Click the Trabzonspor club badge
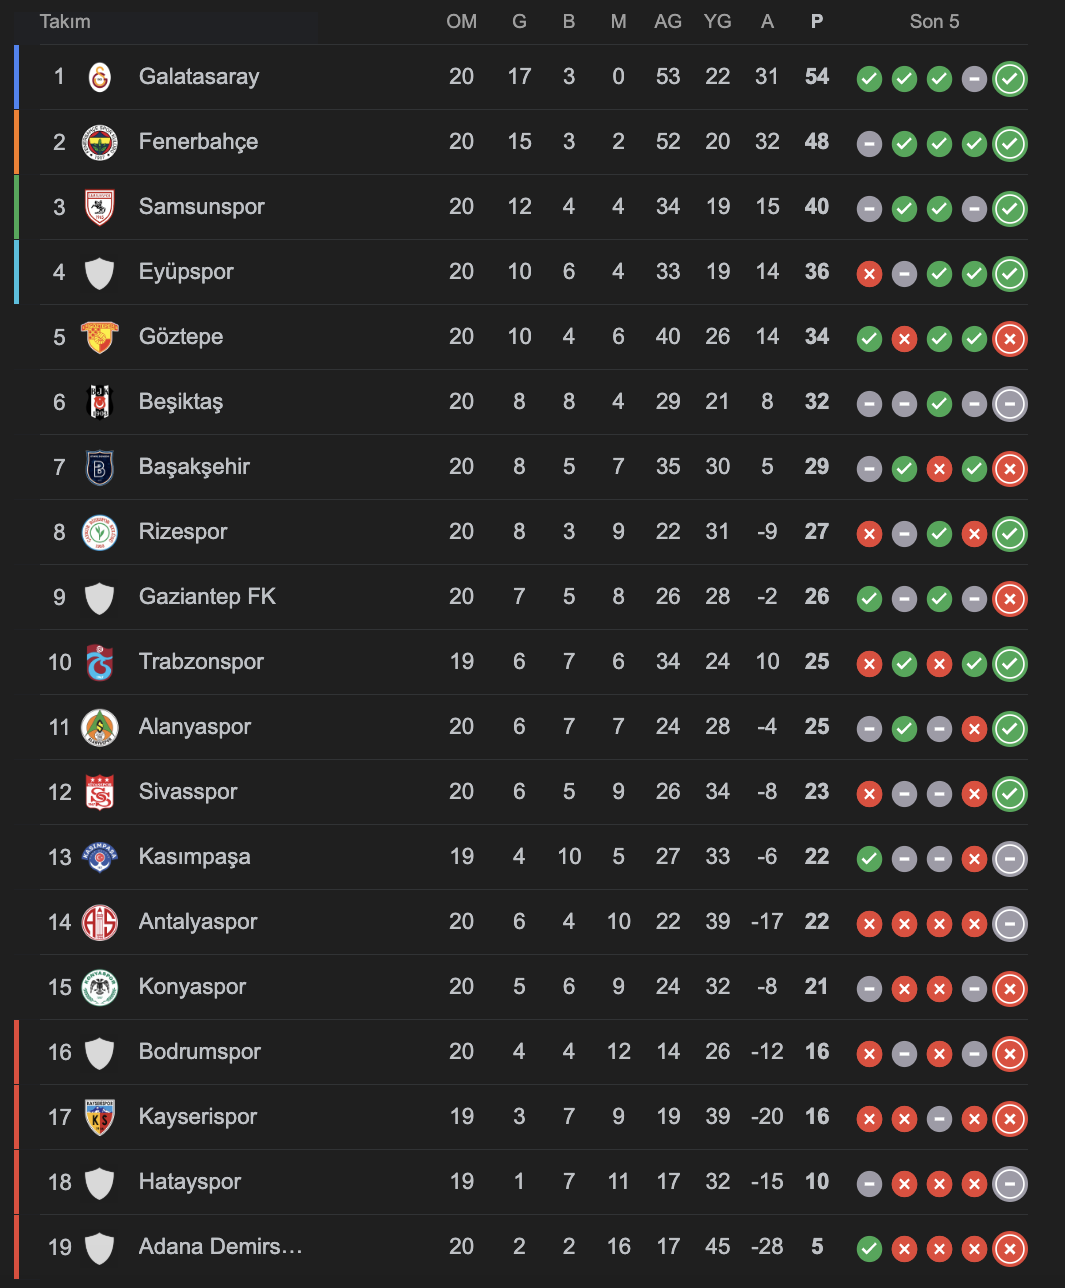Image resolution: width=1065 pixels, height=1288 pixels. pos(99,662)
